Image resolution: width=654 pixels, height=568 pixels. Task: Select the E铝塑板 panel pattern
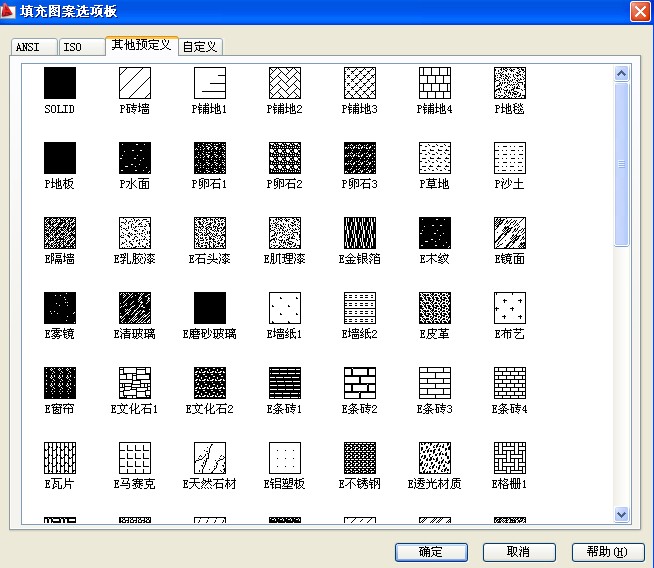285,458
